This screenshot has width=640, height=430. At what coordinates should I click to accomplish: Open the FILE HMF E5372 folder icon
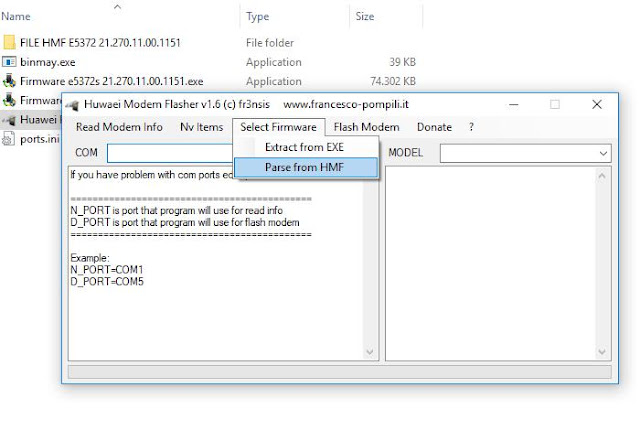pos(9,42)
